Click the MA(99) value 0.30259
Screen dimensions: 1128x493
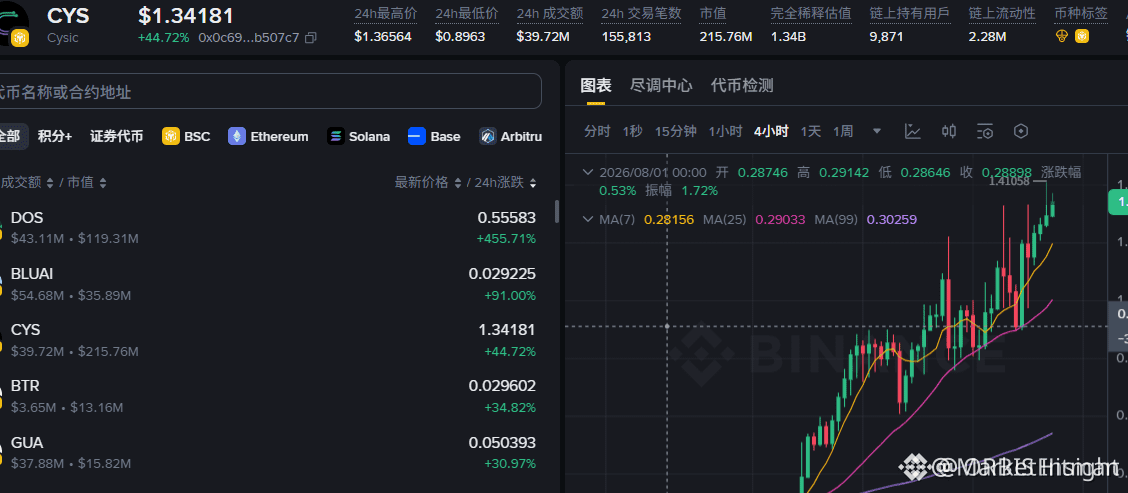click(892, 220)
